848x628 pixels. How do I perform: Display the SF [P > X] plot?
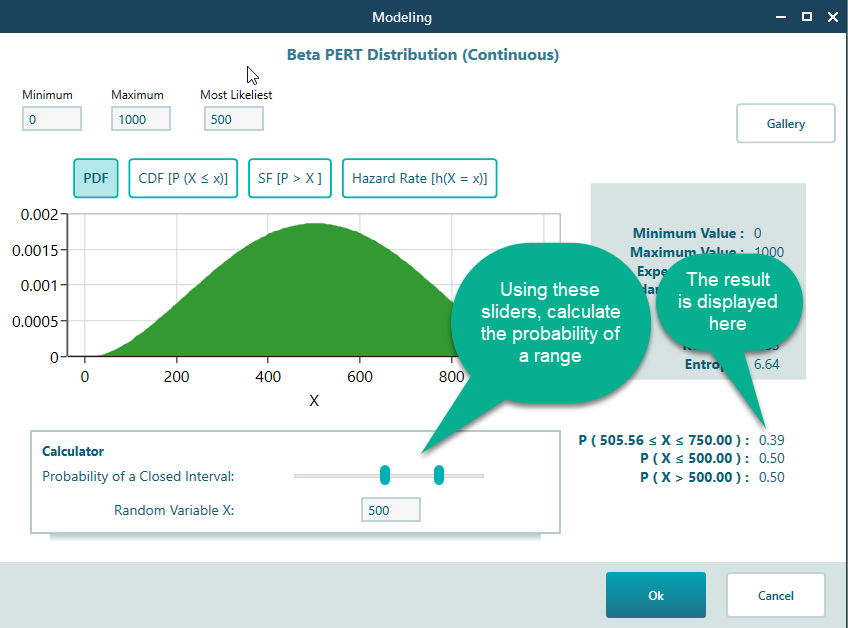tap(290, 178)
